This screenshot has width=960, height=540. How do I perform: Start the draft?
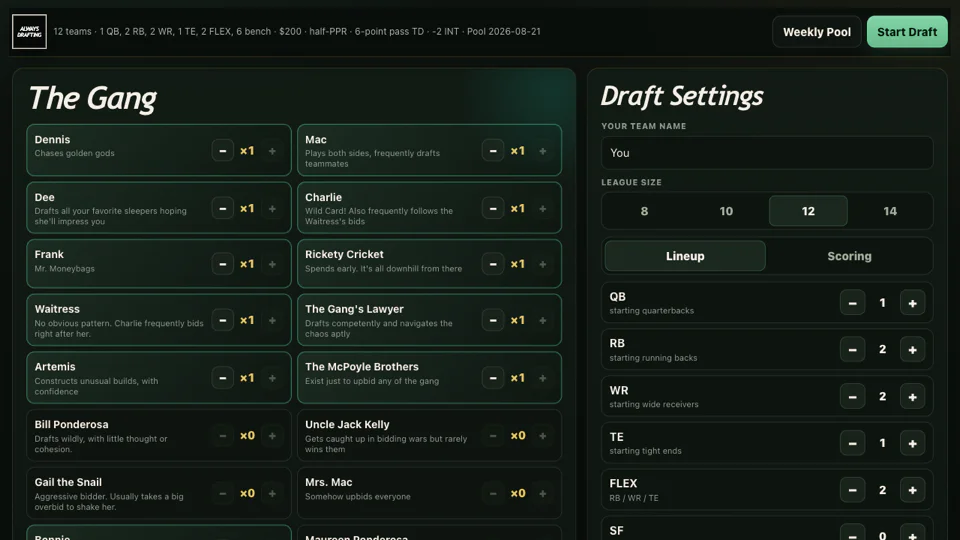coord(907,32)
